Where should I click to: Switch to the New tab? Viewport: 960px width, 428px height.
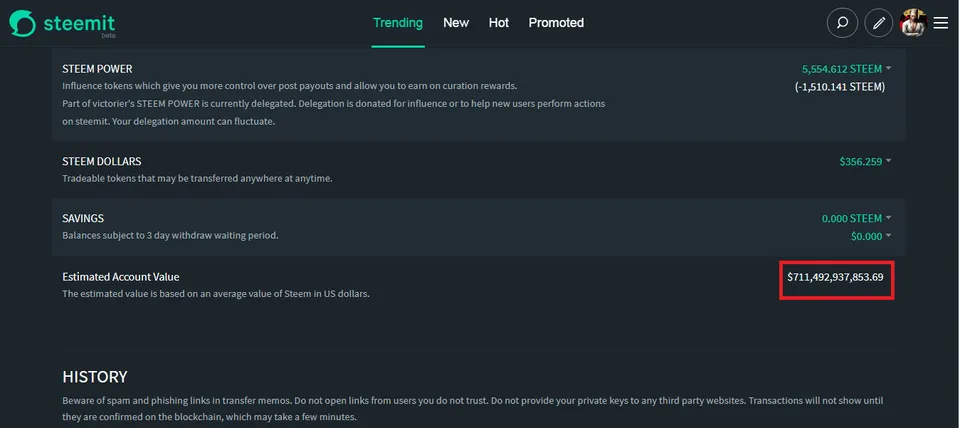tap(456, 23)
